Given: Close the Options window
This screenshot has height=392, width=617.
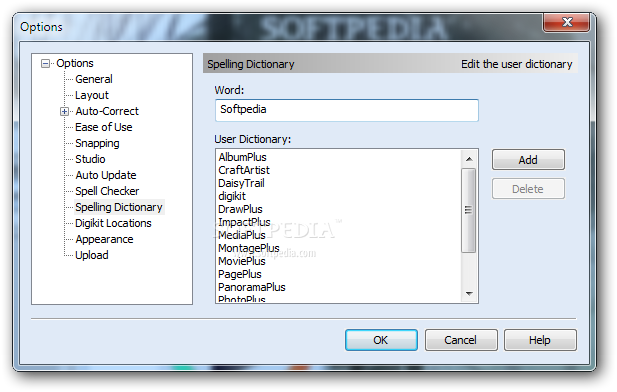Looking at the screenshot, I should [x=566, y=22].
